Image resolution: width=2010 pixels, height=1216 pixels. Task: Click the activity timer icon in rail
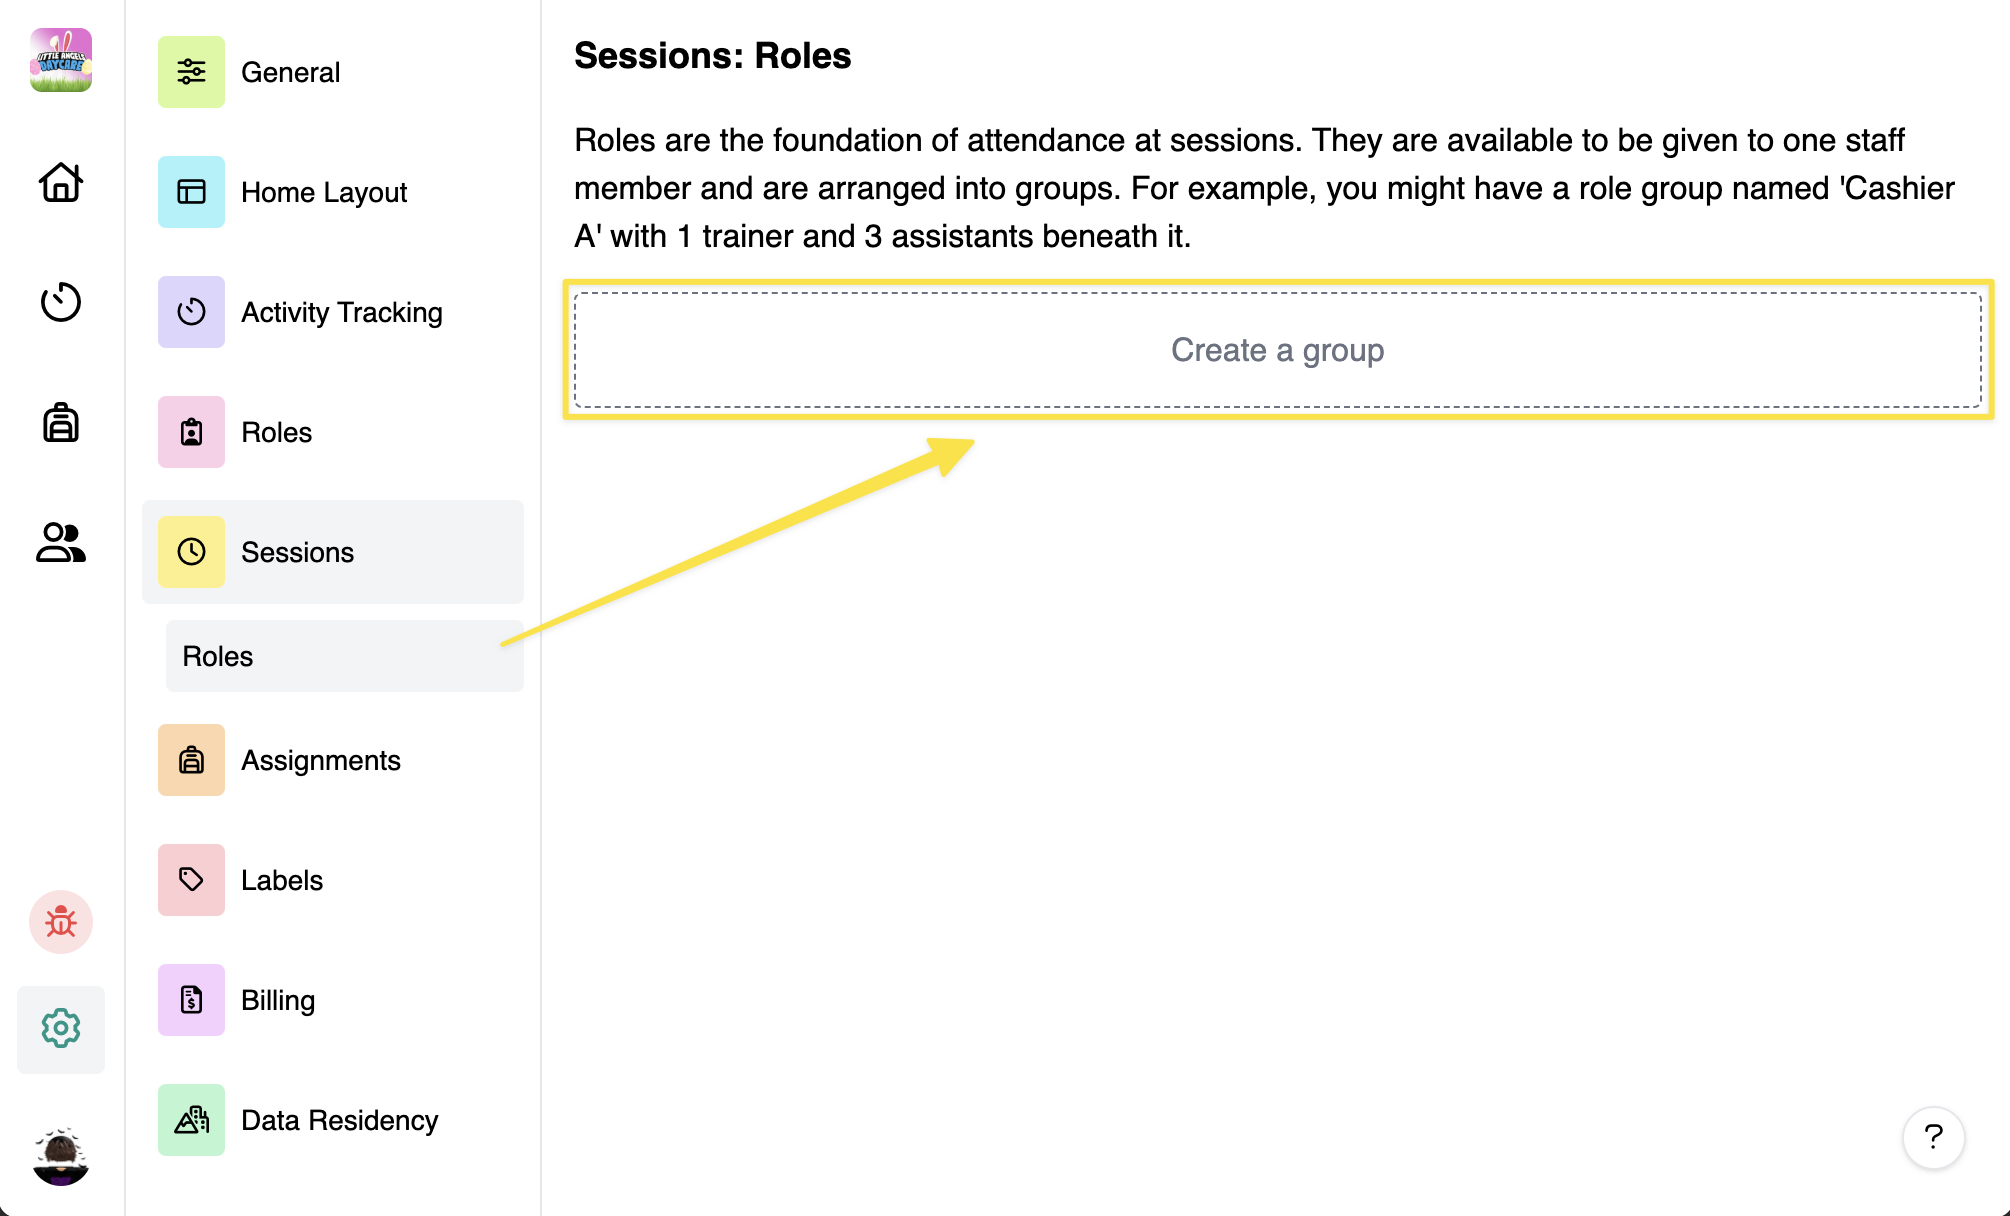61,302
